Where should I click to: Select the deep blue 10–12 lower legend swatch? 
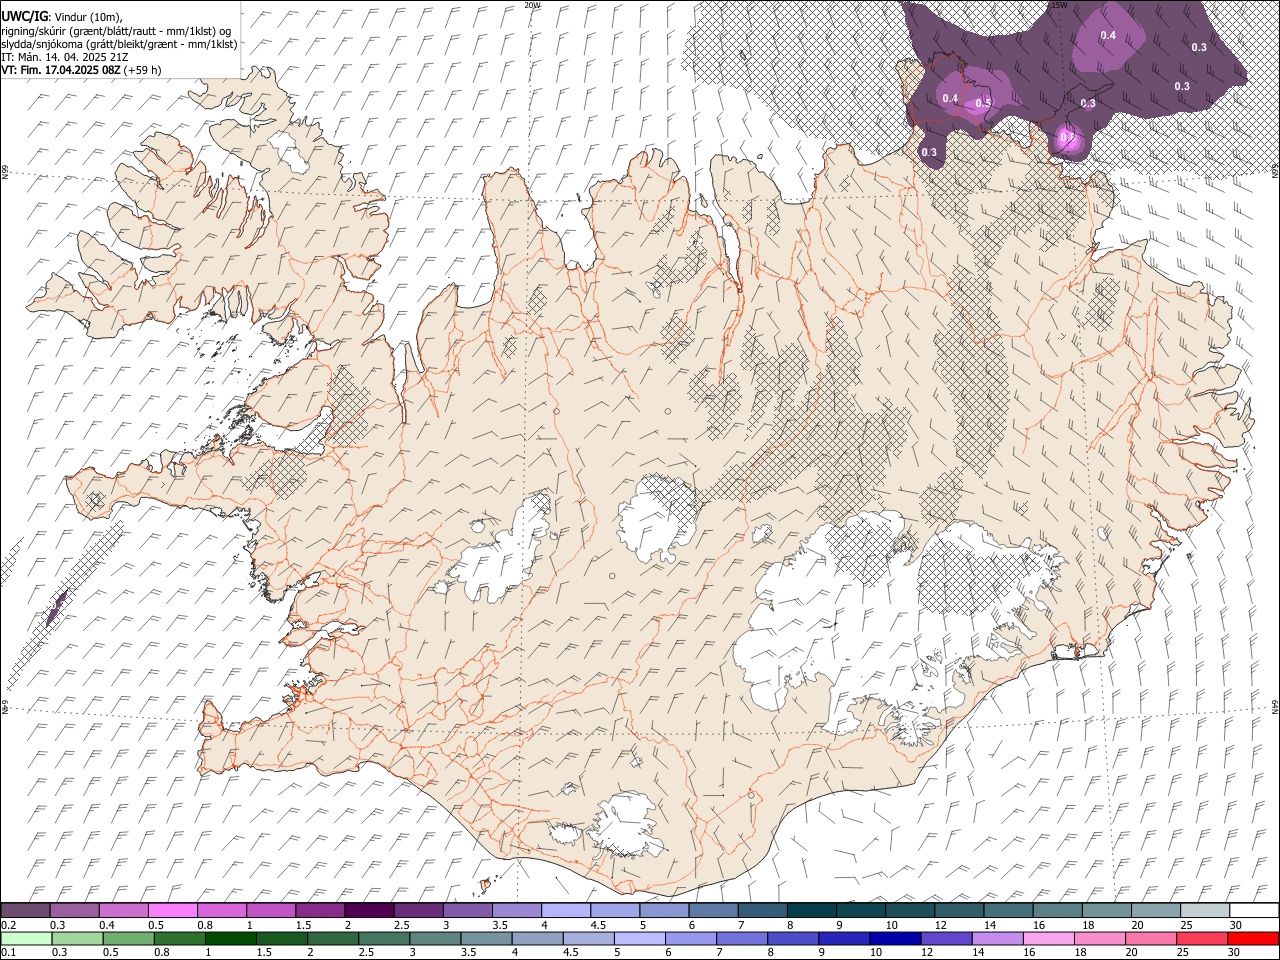(894, 938)
